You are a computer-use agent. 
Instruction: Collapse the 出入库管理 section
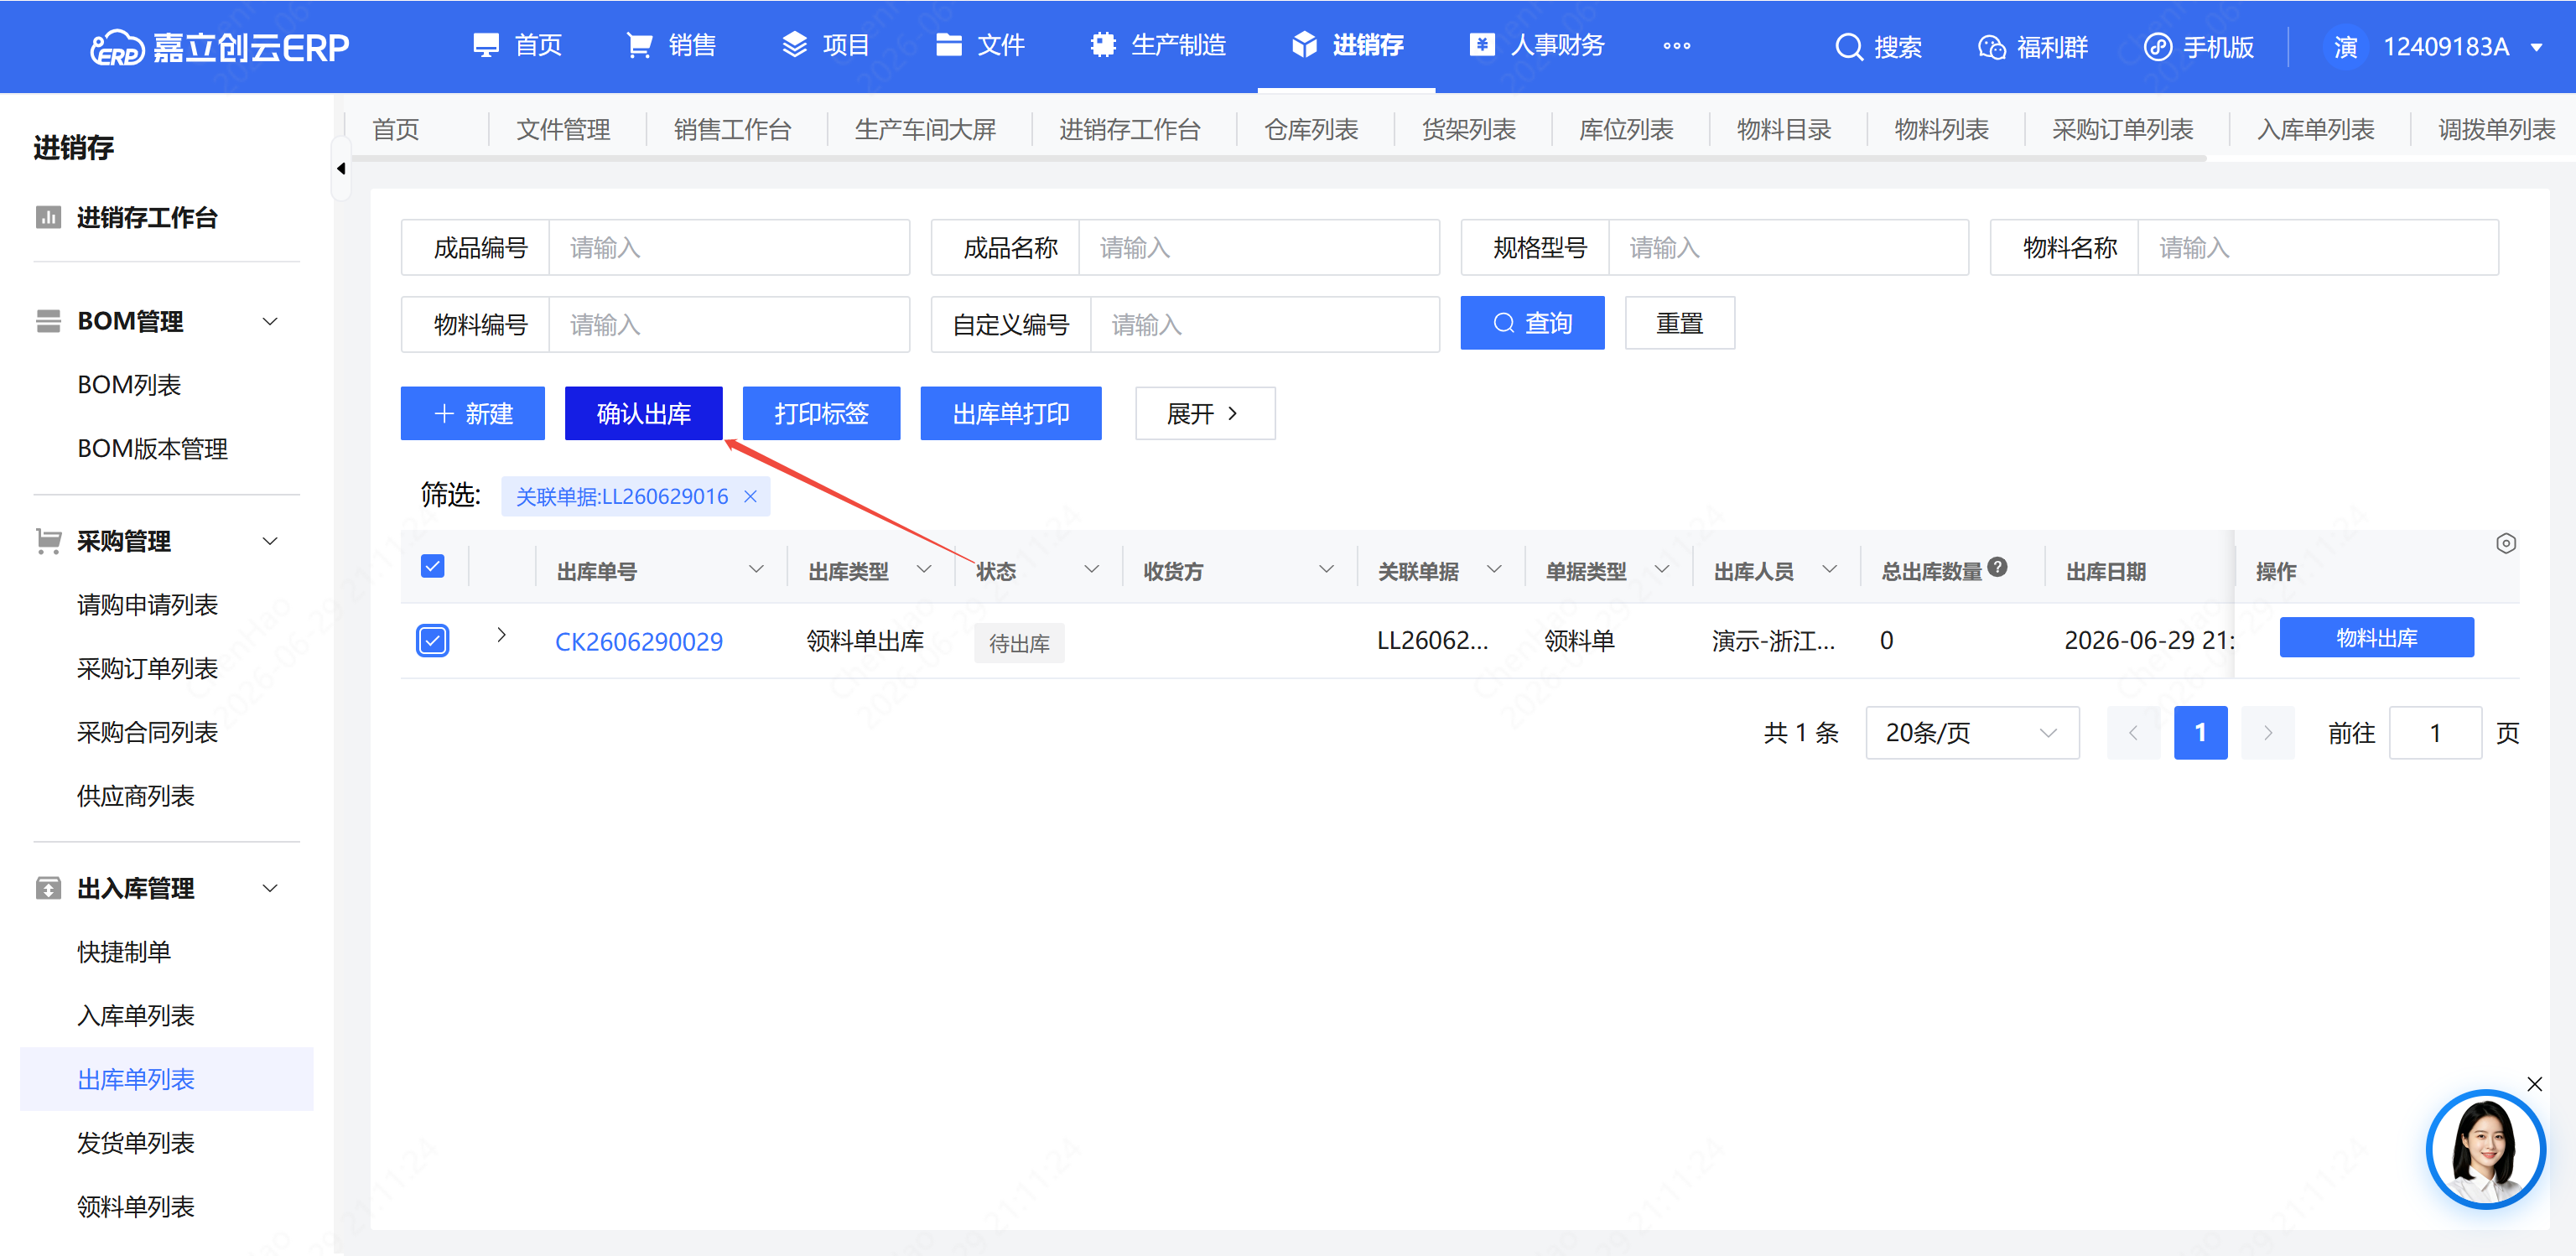pos(269,888)
